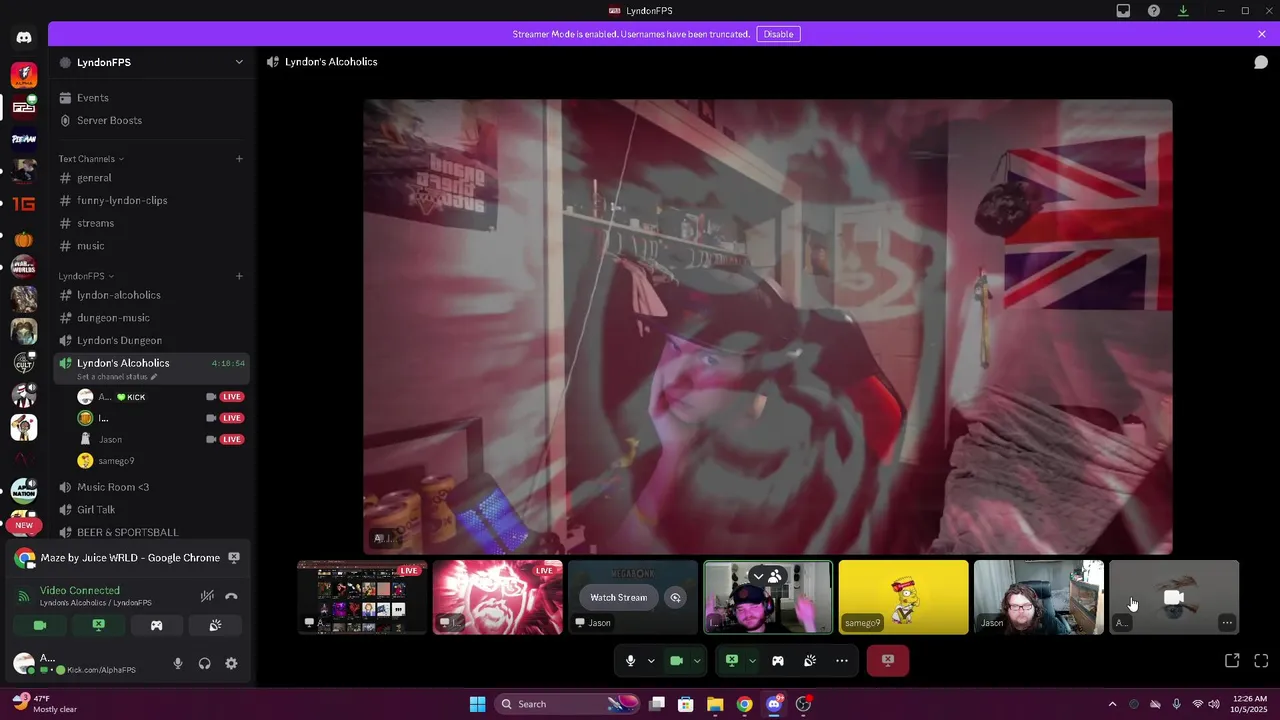Collapse Text Channels category
The width and height of the screenshot is (1280, 720).
point(91,159)
